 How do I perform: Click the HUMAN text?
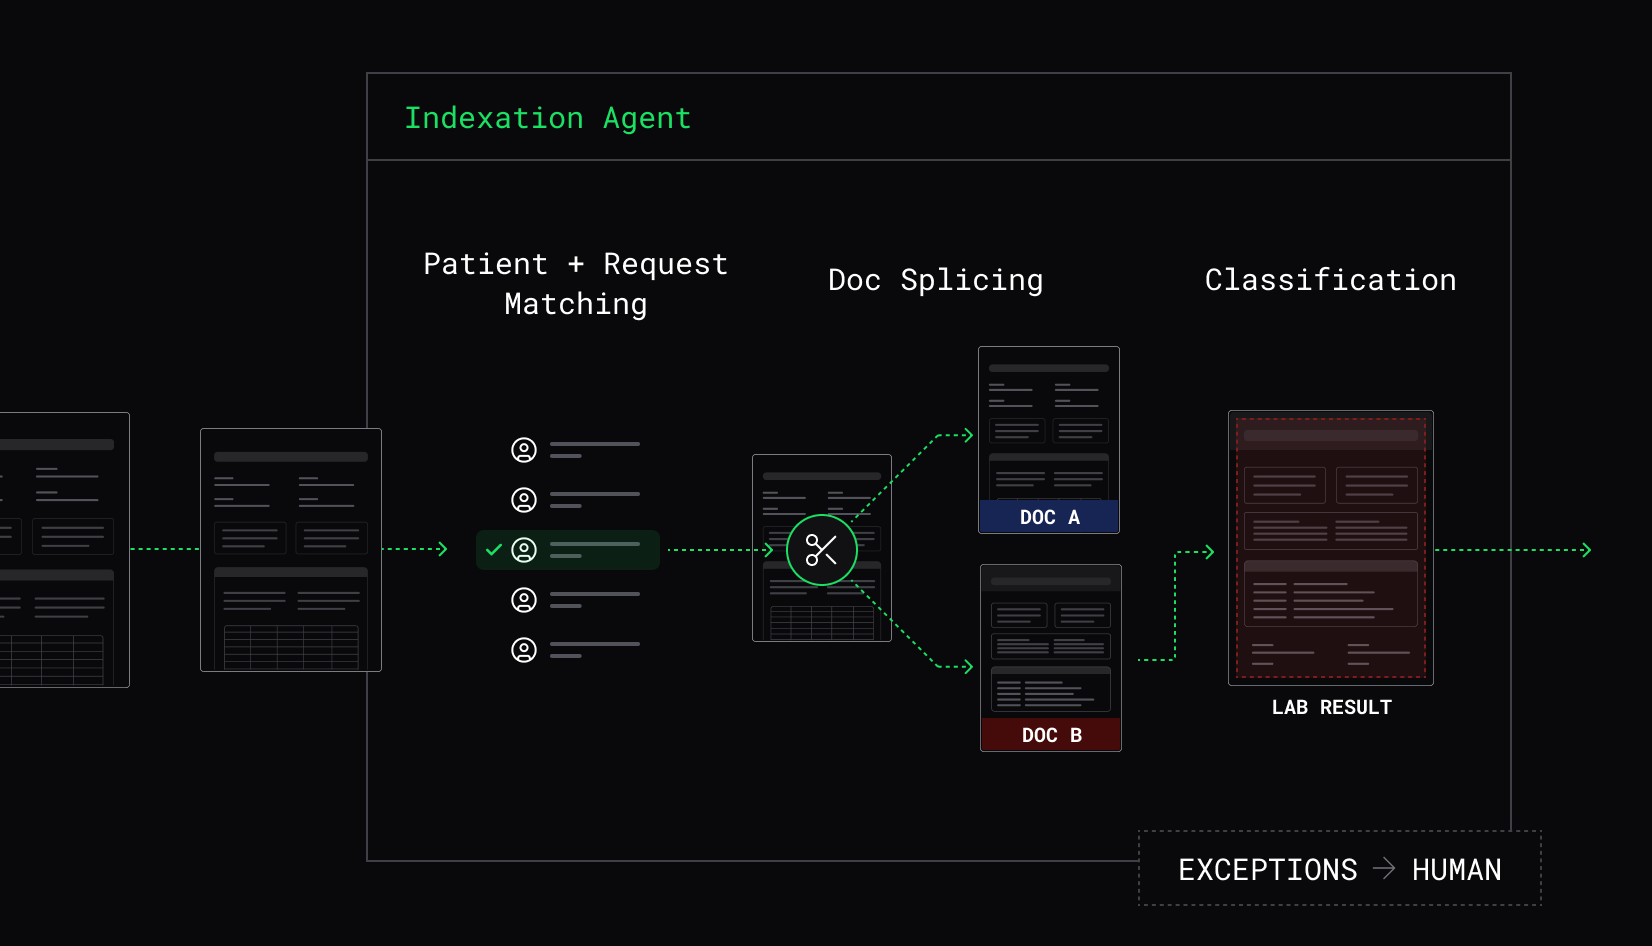(1457, 870)
